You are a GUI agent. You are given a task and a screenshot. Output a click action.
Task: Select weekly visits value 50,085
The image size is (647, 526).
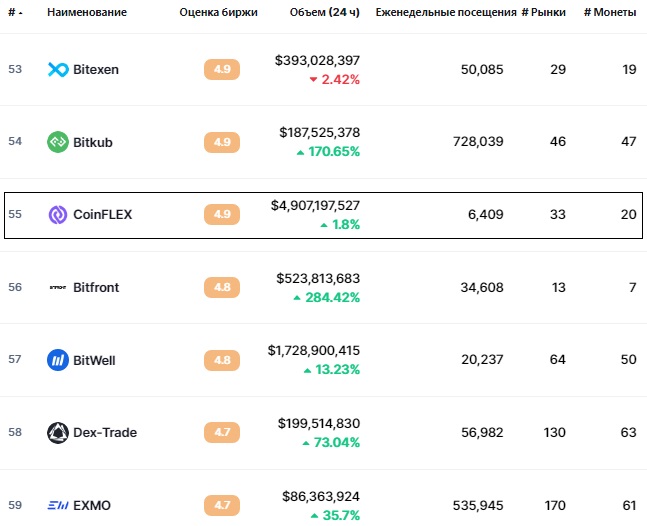[x=482, y=69]
